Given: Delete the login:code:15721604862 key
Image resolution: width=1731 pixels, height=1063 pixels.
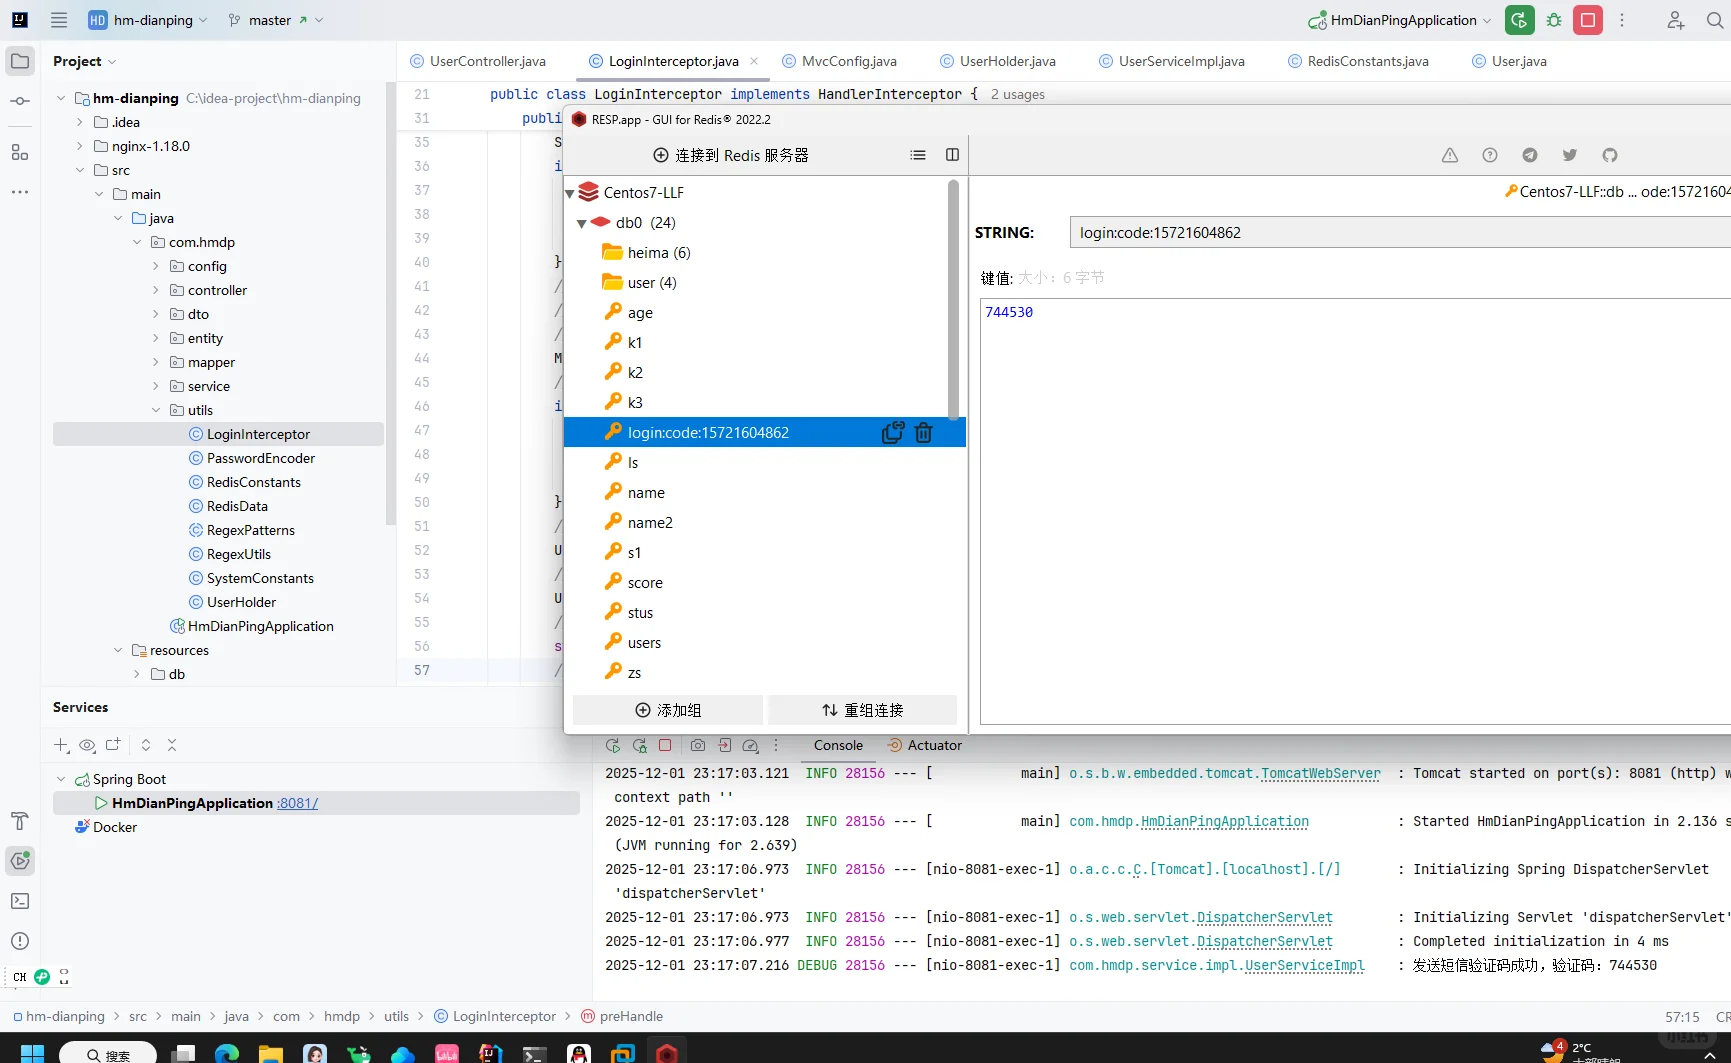Looking at the screenshot, I should [923, 432].
